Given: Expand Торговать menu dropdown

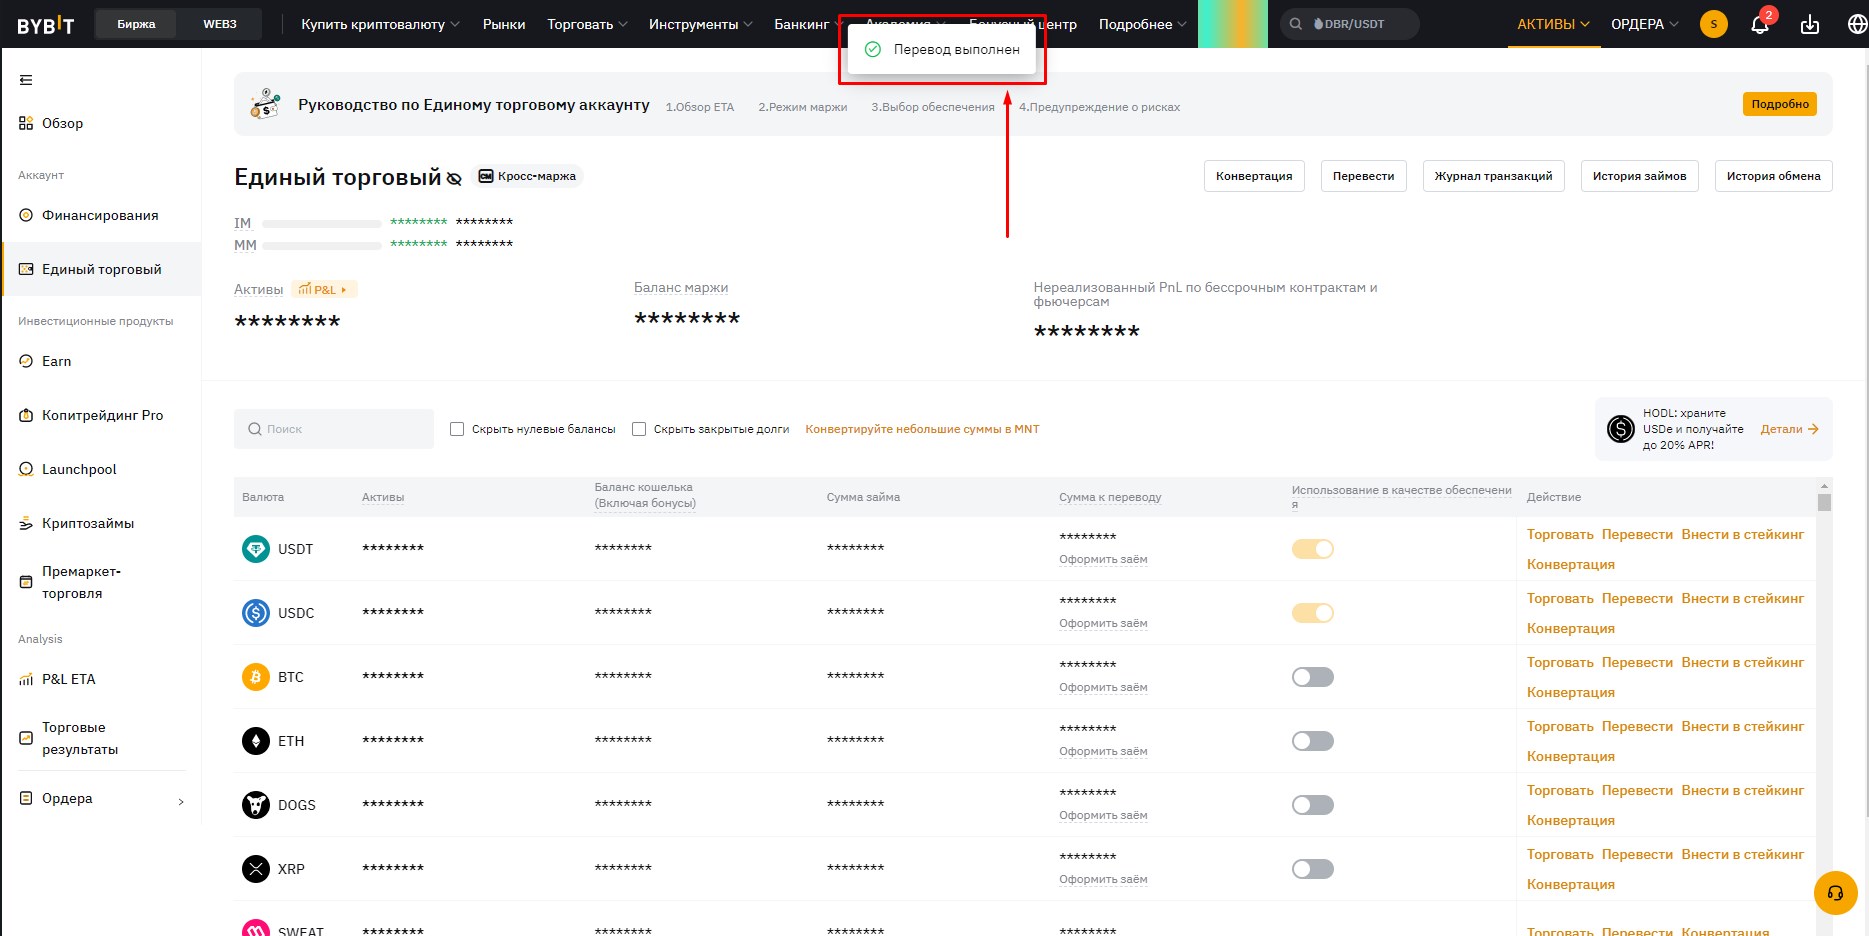Looking at the screenshot, I should pyautogui.click(x=587, y=24).
